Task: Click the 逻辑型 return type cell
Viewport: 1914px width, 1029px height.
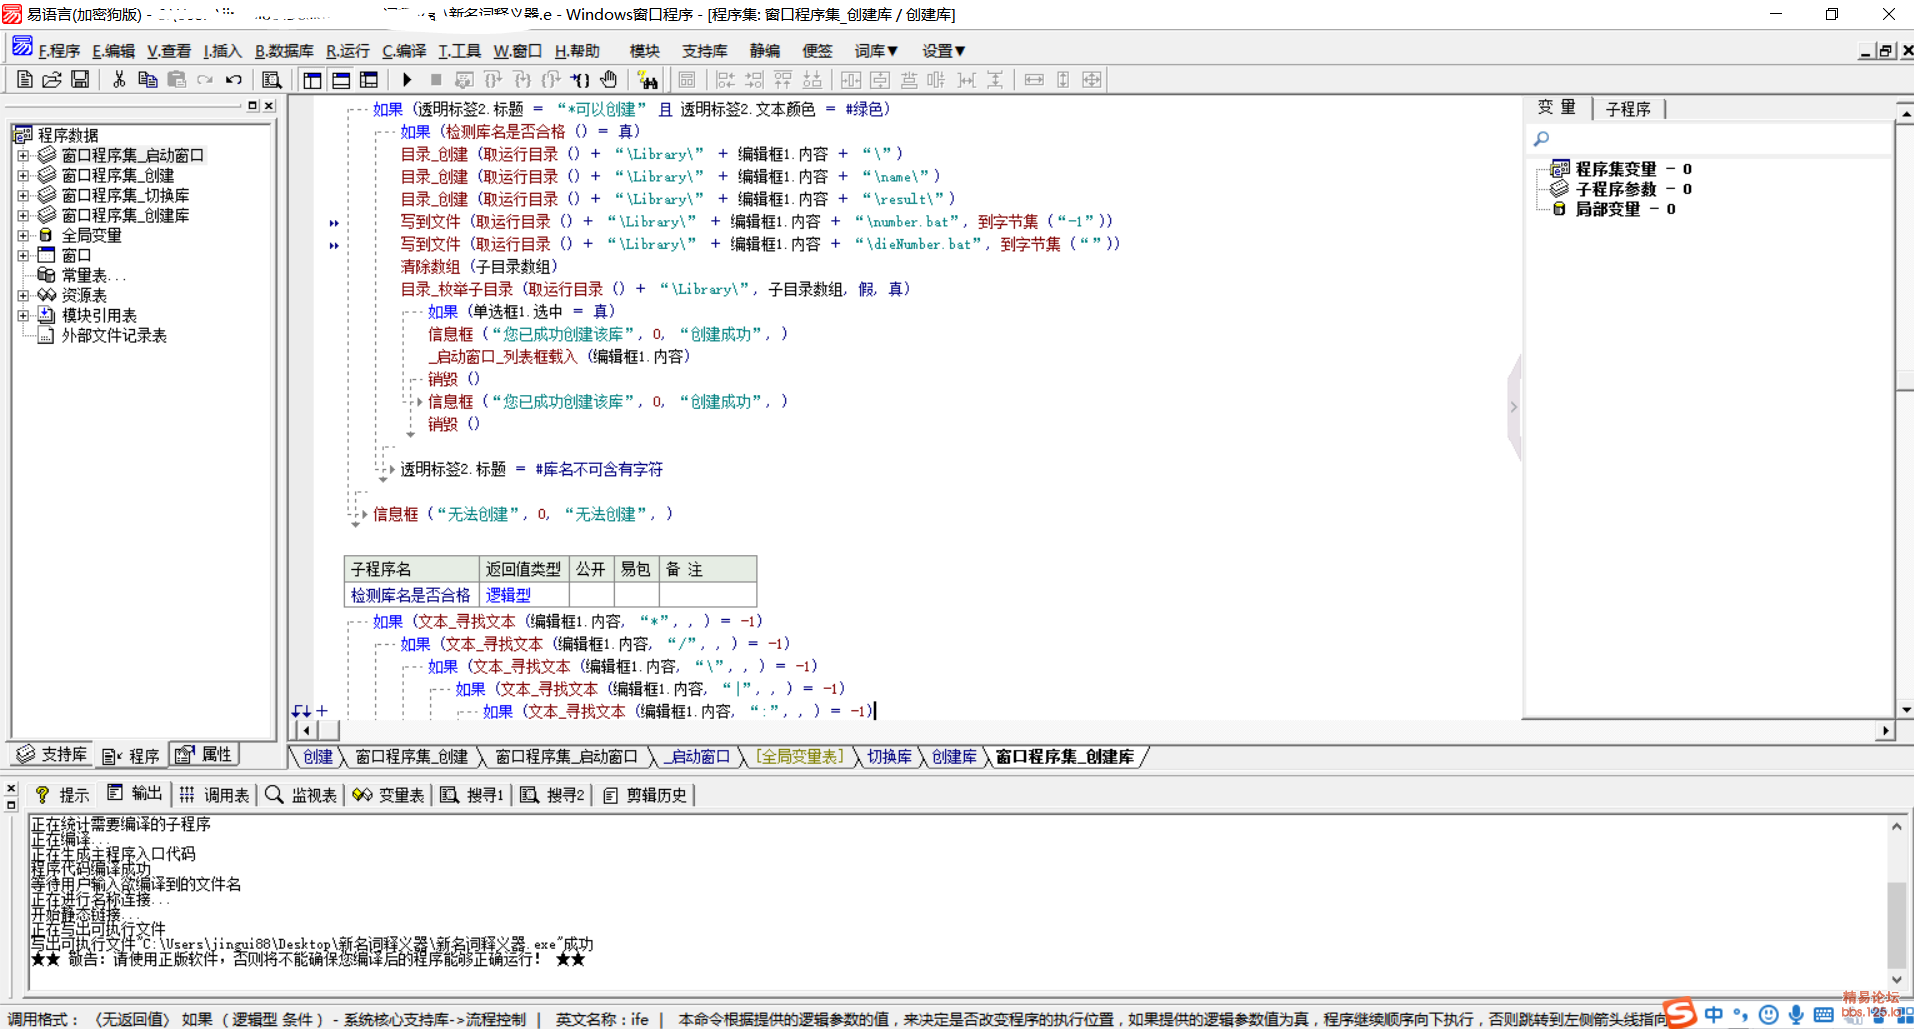Action: click(524, 595)
